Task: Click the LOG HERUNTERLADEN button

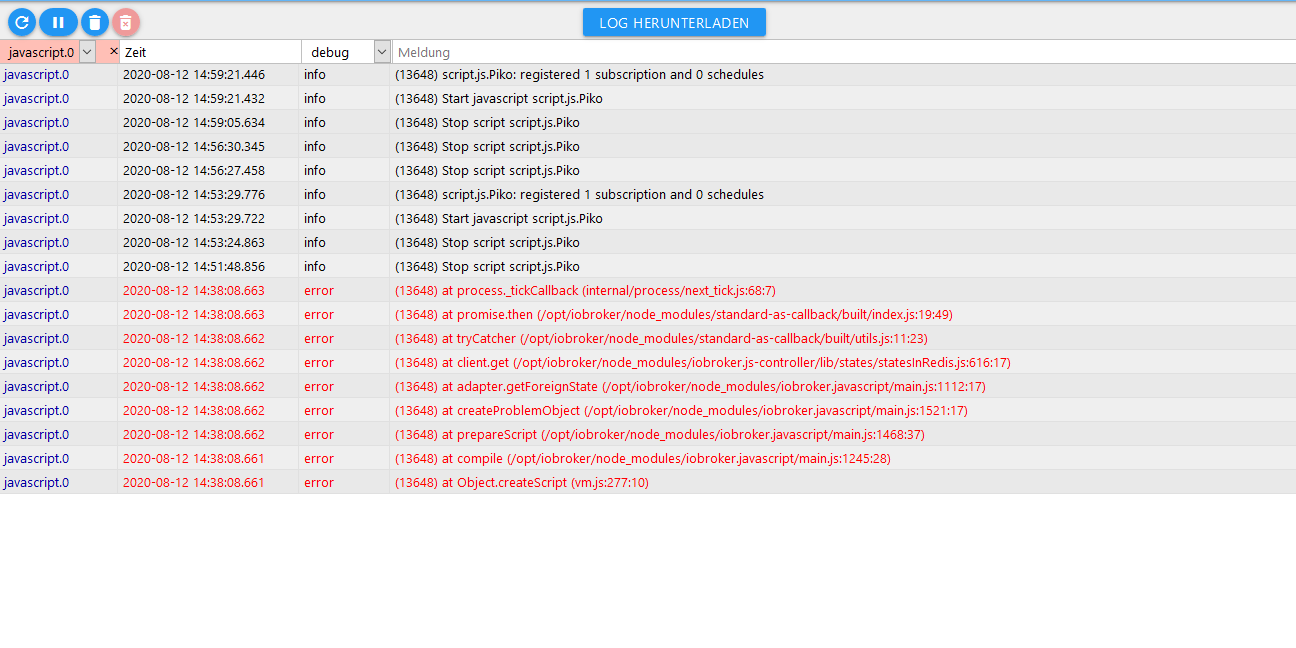Action: pos(674,22)
